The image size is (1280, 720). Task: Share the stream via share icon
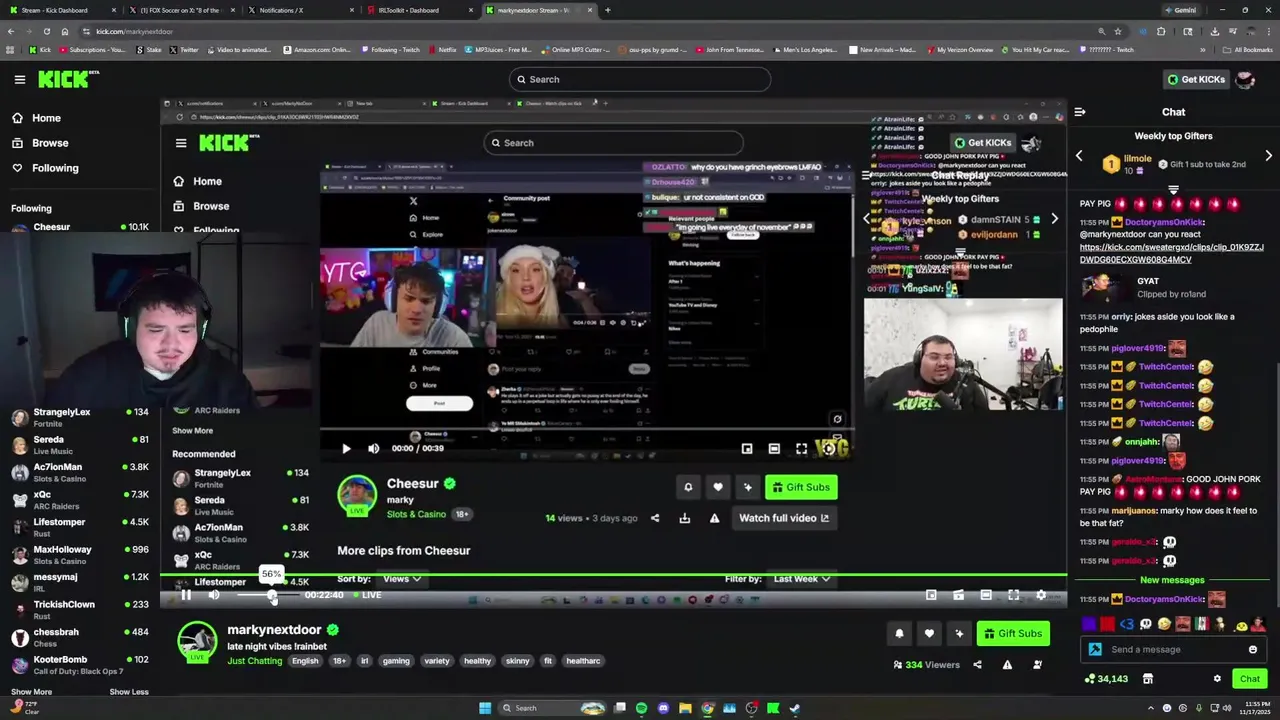(977, 665)
